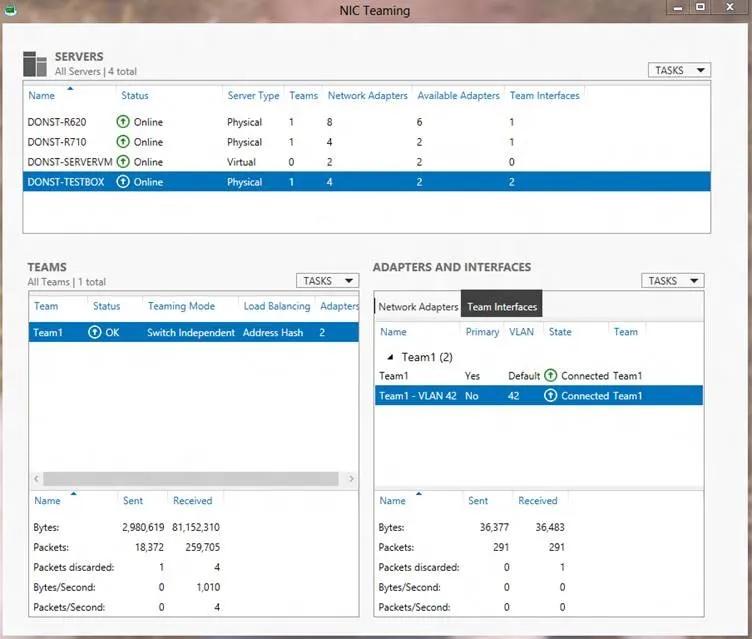Open Adapters and Interfaces TASKS dropdown
This screenshot has height=639, width=752.
pos(672,281)
